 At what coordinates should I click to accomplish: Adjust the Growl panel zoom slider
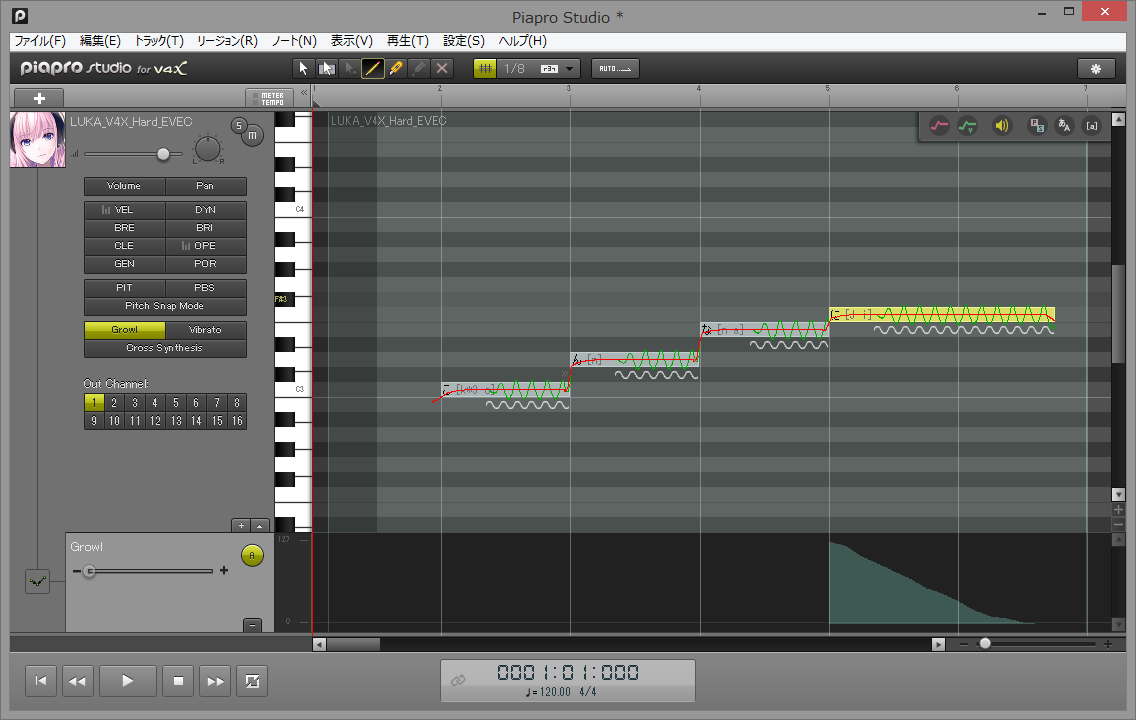click(x=89, y=572)
